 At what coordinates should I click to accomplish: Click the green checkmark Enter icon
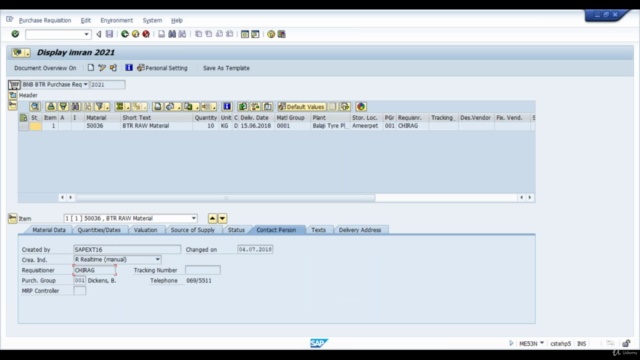(x=15, y=34)
